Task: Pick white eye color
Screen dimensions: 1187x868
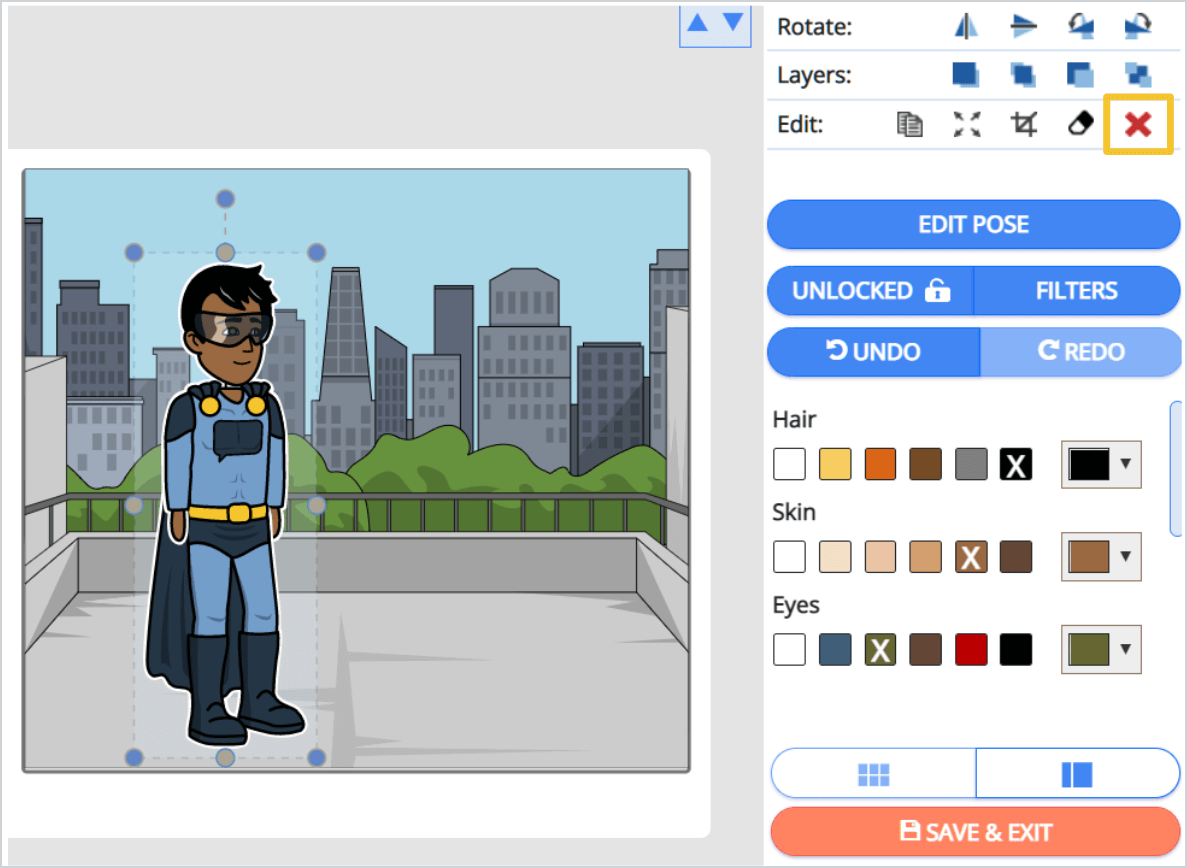Action: click(x=789, y=649)
